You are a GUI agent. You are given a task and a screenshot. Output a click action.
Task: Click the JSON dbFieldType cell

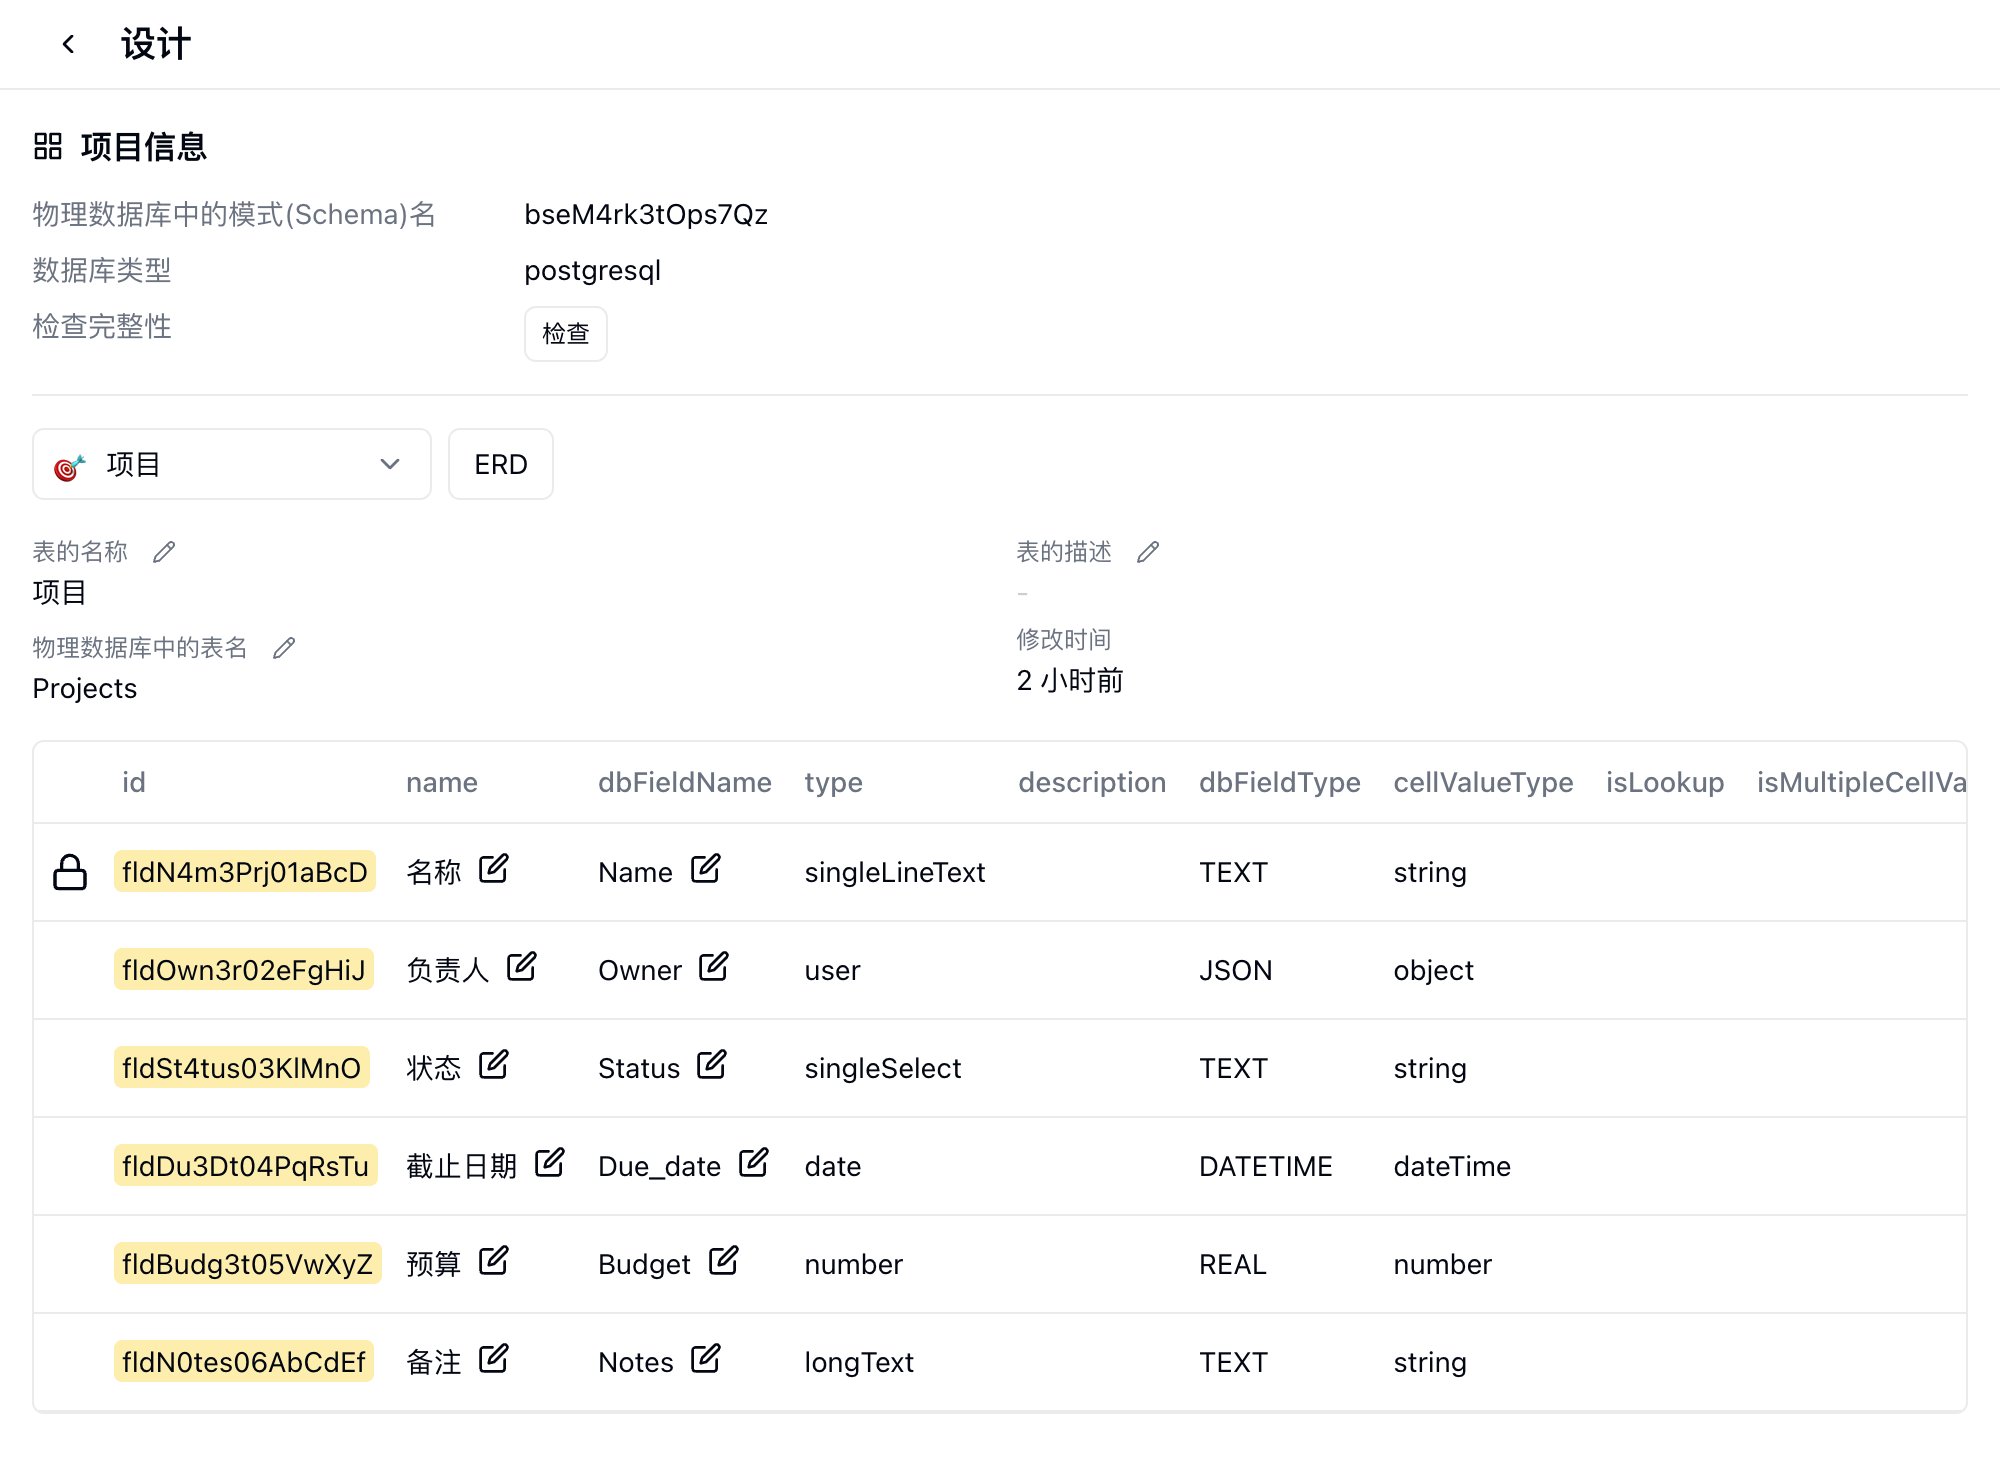(1236, 970)
